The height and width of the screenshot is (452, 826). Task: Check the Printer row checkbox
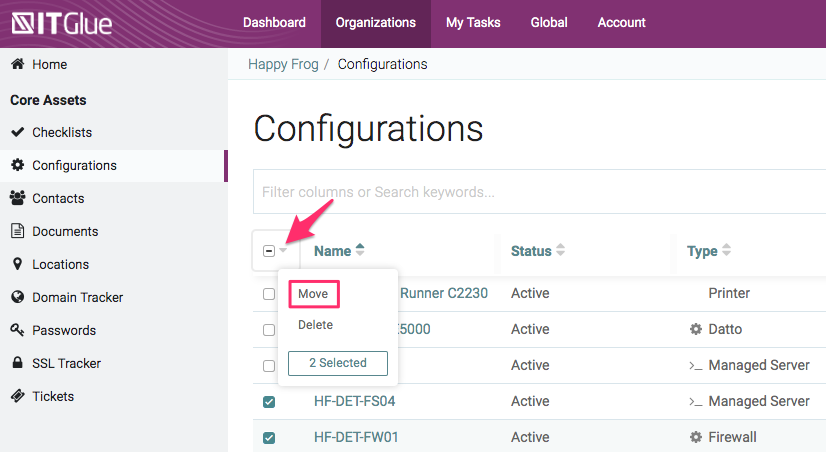(268, 294)
